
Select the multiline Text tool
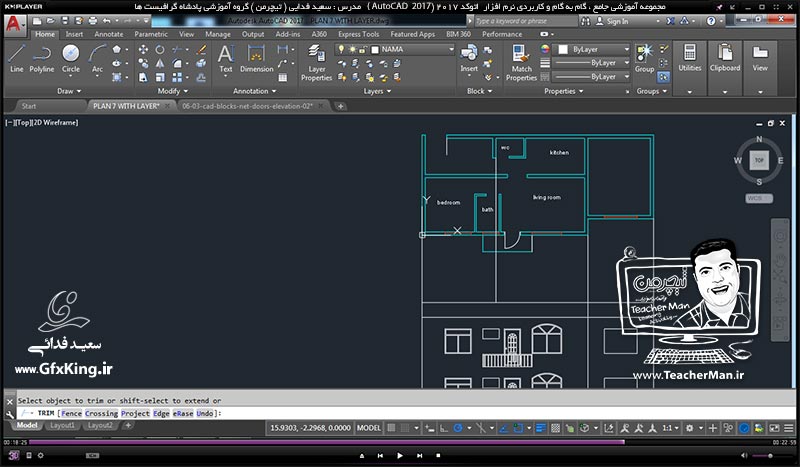[x=226, y=59]
